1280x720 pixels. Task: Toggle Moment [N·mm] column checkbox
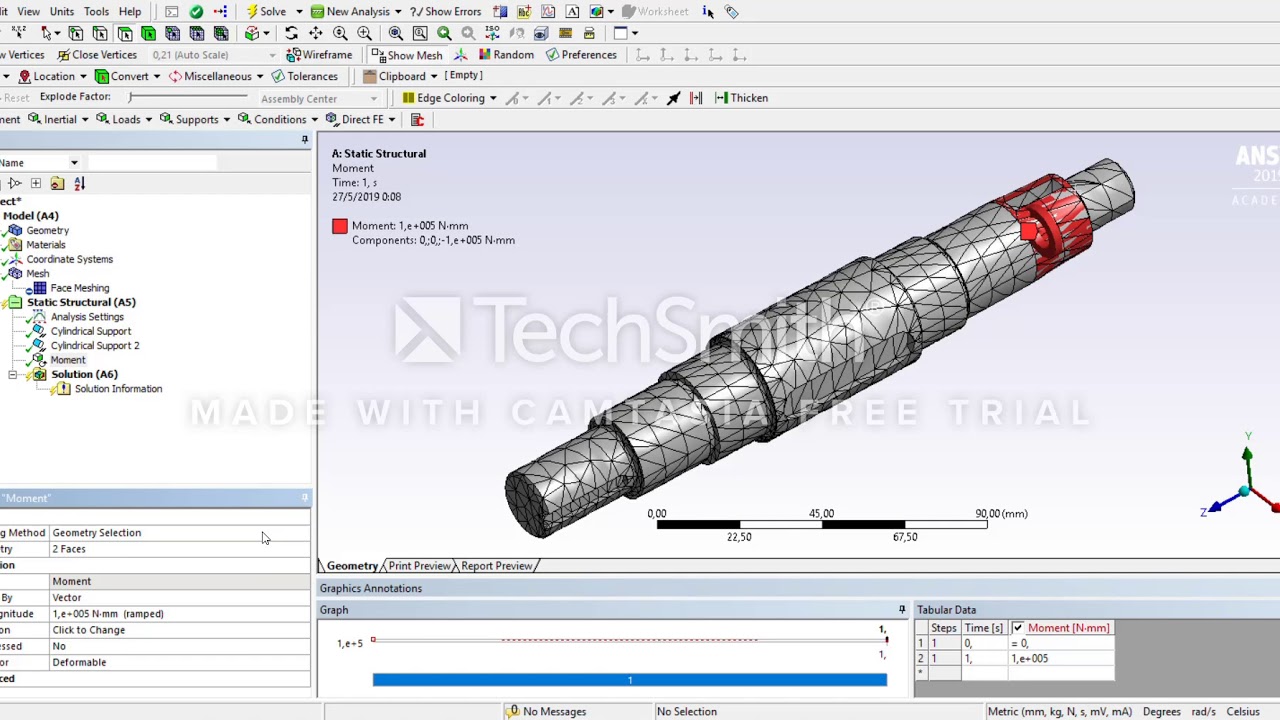(1018, 628)
